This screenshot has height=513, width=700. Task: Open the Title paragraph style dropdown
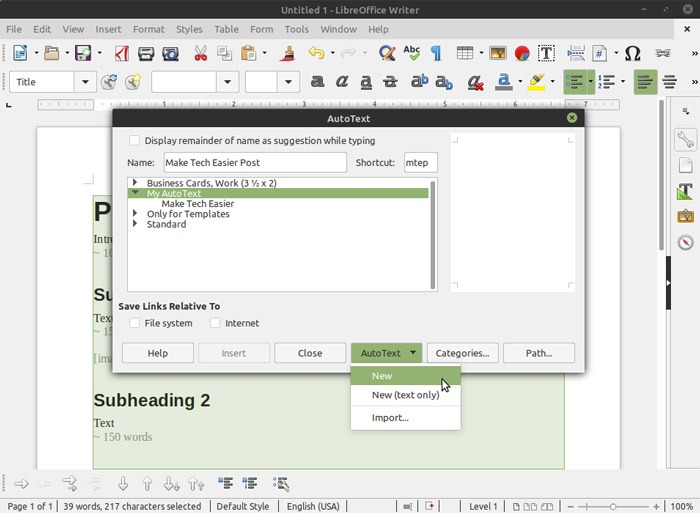click(x=85, y=82)
